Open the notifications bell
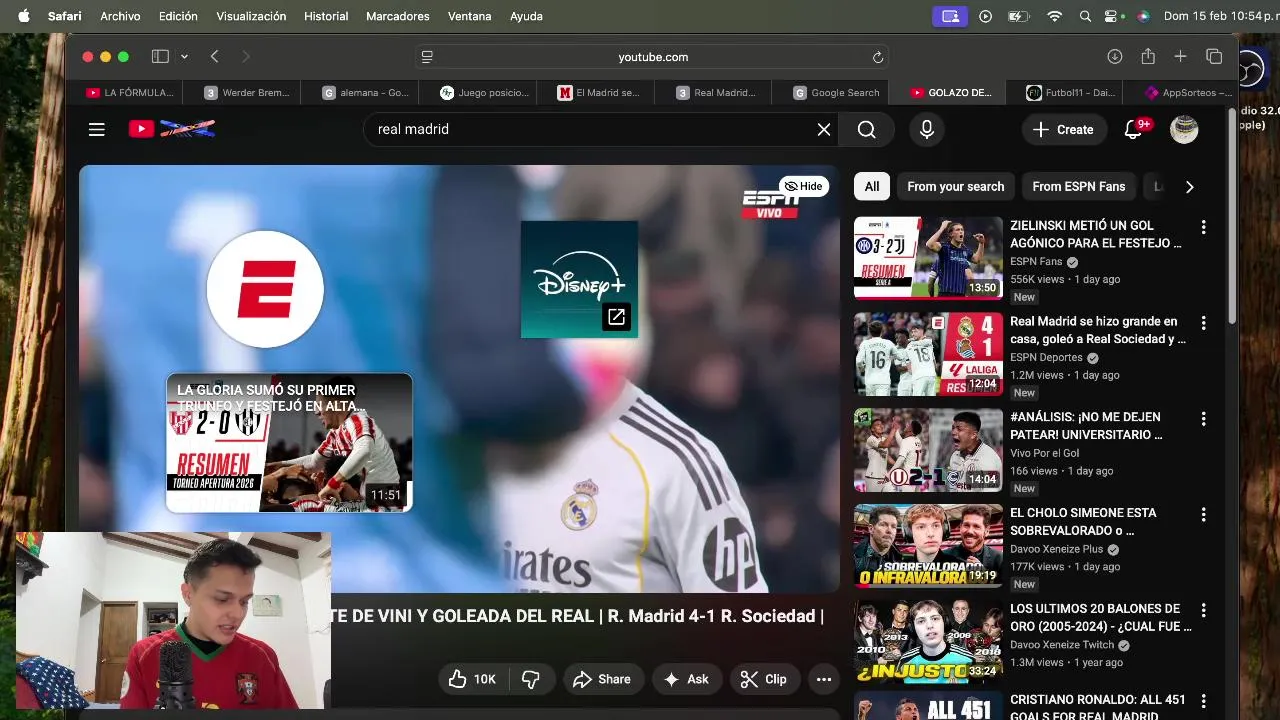Viewport: 1280px width, 720px height. pyautogui.click(x=1133, y=129)
